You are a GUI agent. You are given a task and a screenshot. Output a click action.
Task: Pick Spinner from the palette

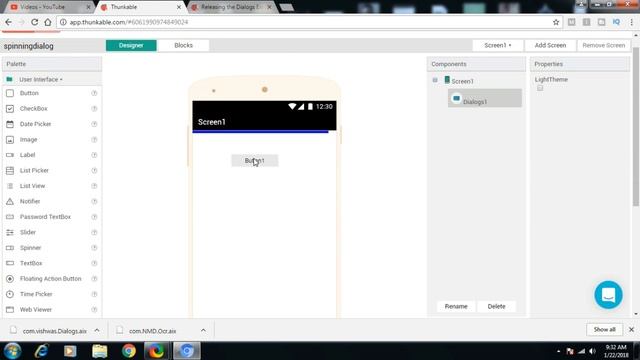pyautogui.click(x=30, y=248)
